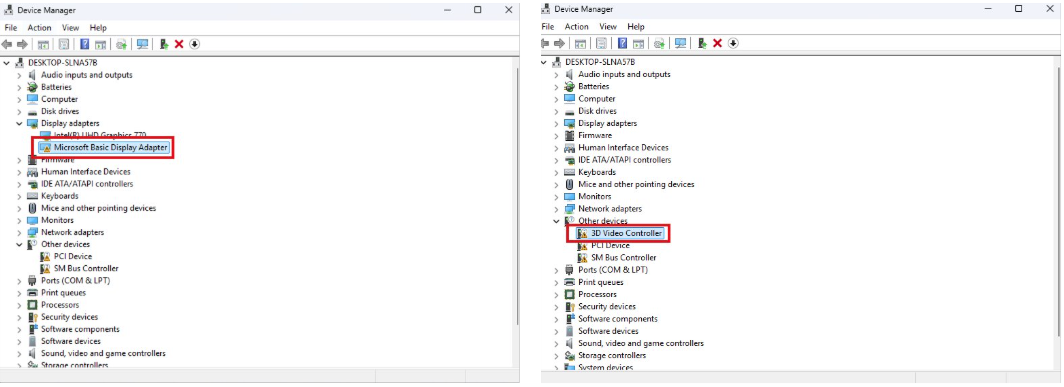Select IDE ATA/ATAPI controllers in right window

[x=624, y=160]
